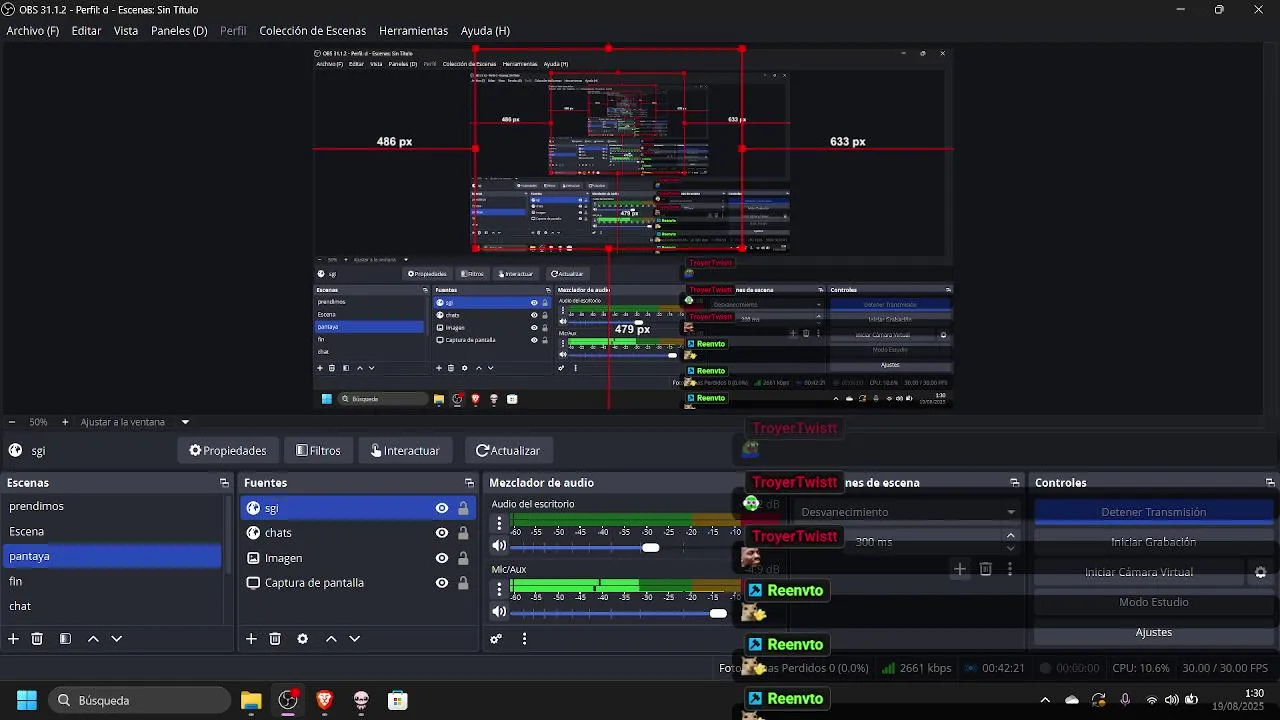Click Actualizar button
Viewport: 1280px width, 720px height.
tap(508, 451)
